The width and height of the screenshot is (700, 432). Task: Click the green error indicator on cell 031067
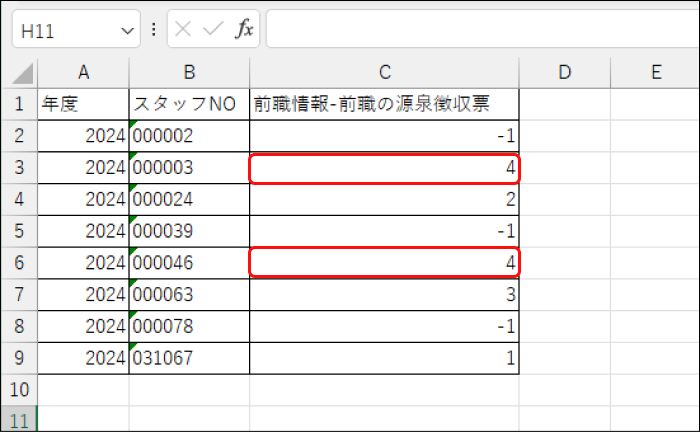pyautogui.click(x=132, y=345)
